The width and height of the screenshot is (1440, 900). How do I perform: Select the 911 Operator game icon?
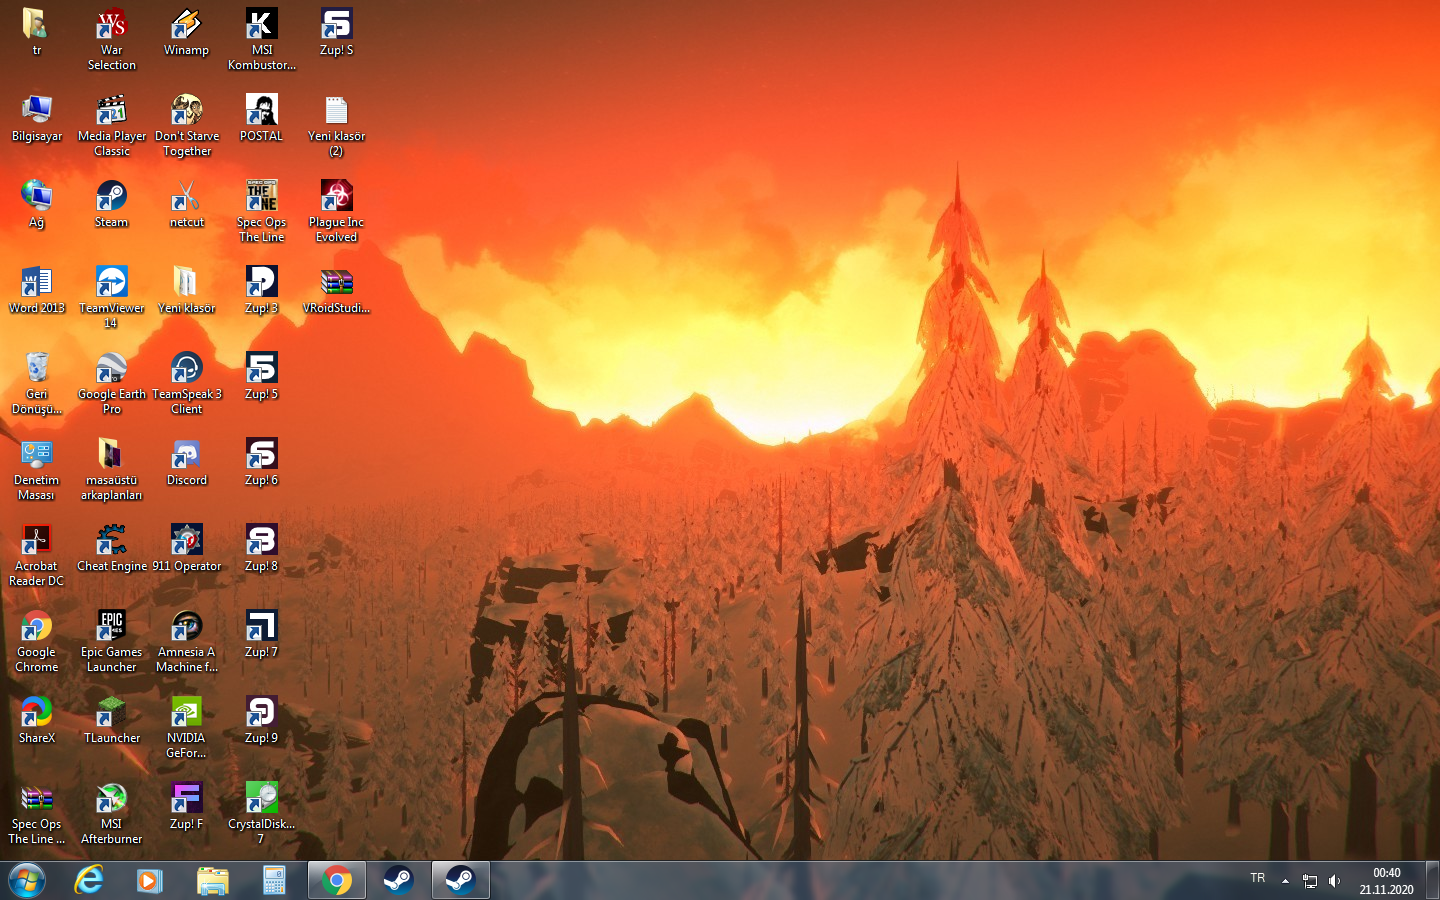[x=187, y=548]
